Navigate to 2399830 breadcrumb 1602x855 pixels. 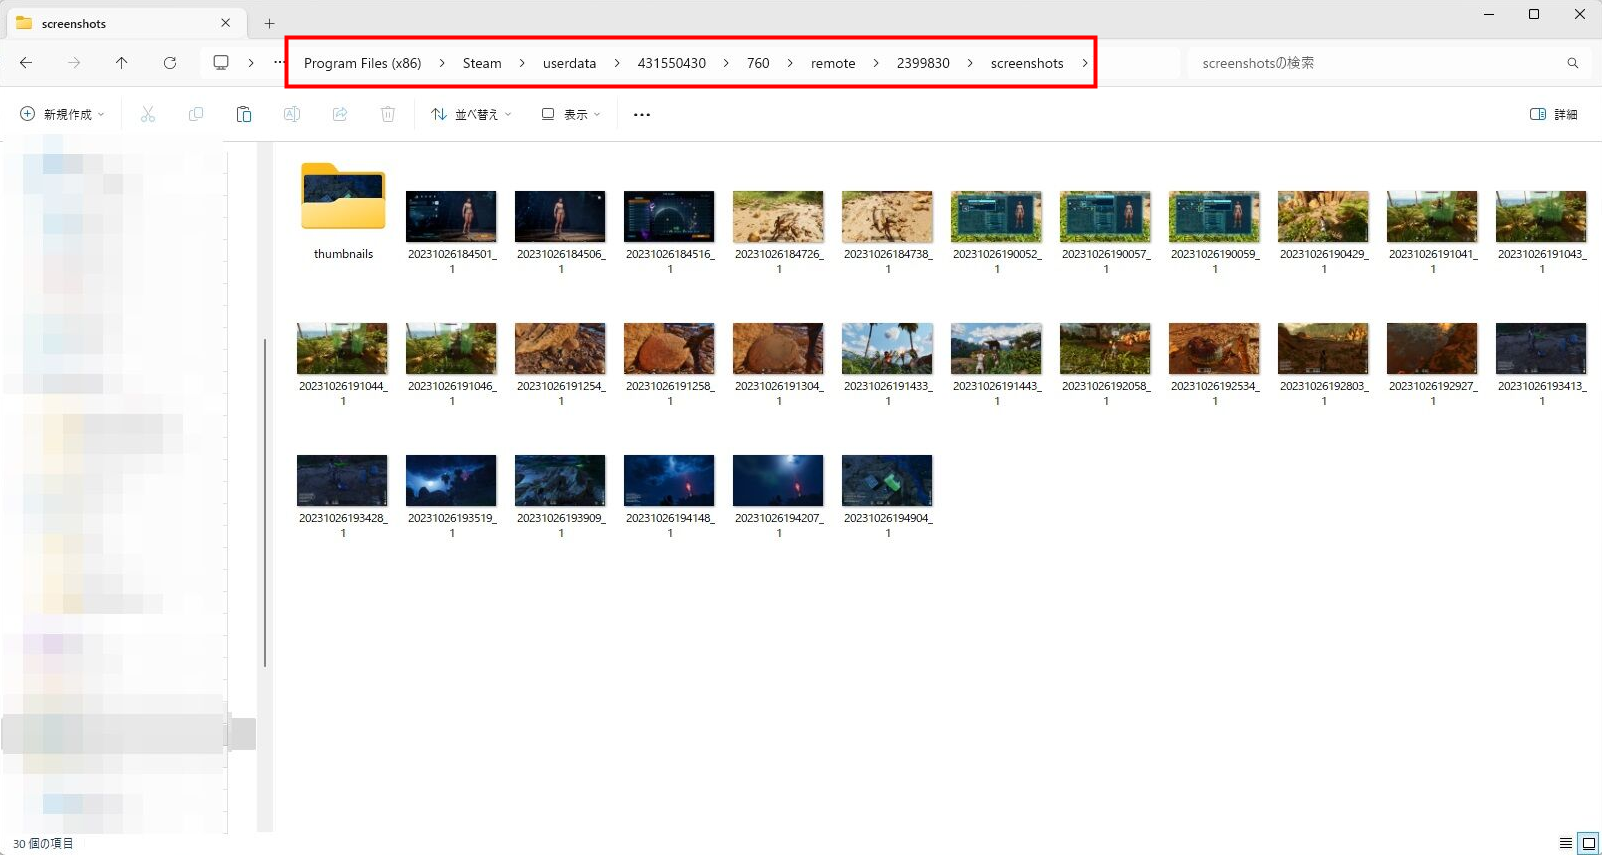click(x=923, y=63)
